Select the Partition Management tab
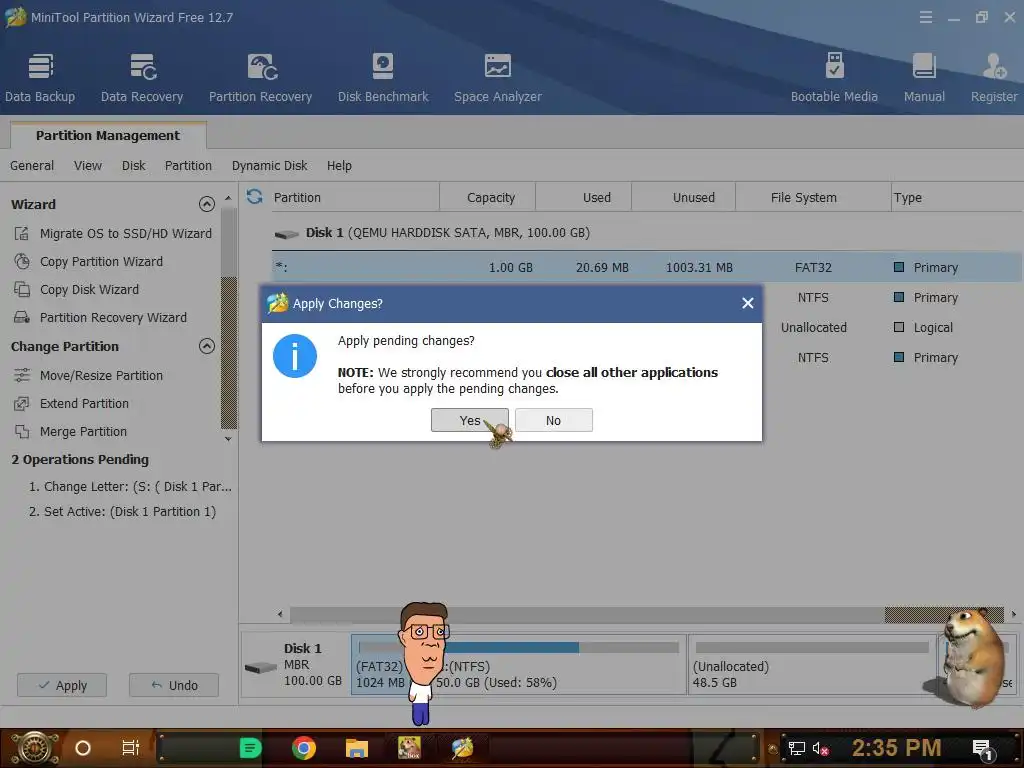The width and height of the screenshot is (1024, 768). pos(108,135)
